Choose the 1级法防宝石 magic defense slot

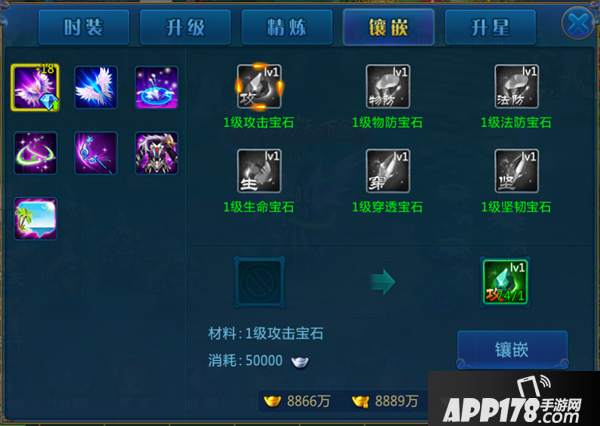coord(516,86)
